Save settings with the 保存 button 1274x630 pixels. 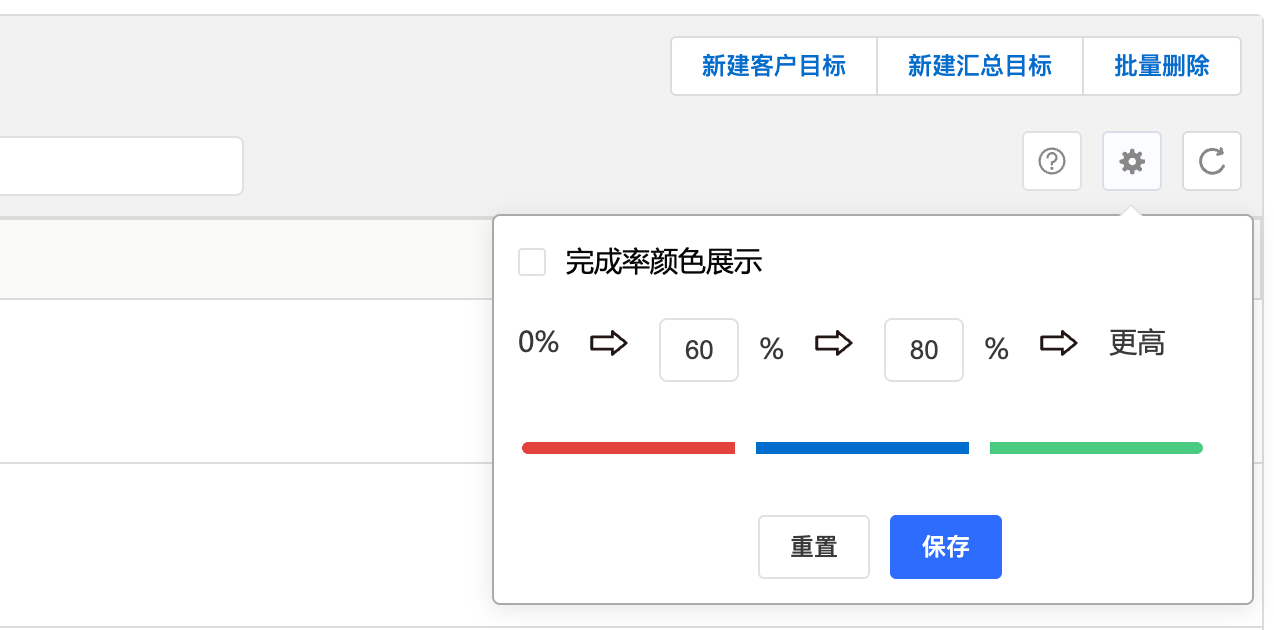[x=945, y=547]
